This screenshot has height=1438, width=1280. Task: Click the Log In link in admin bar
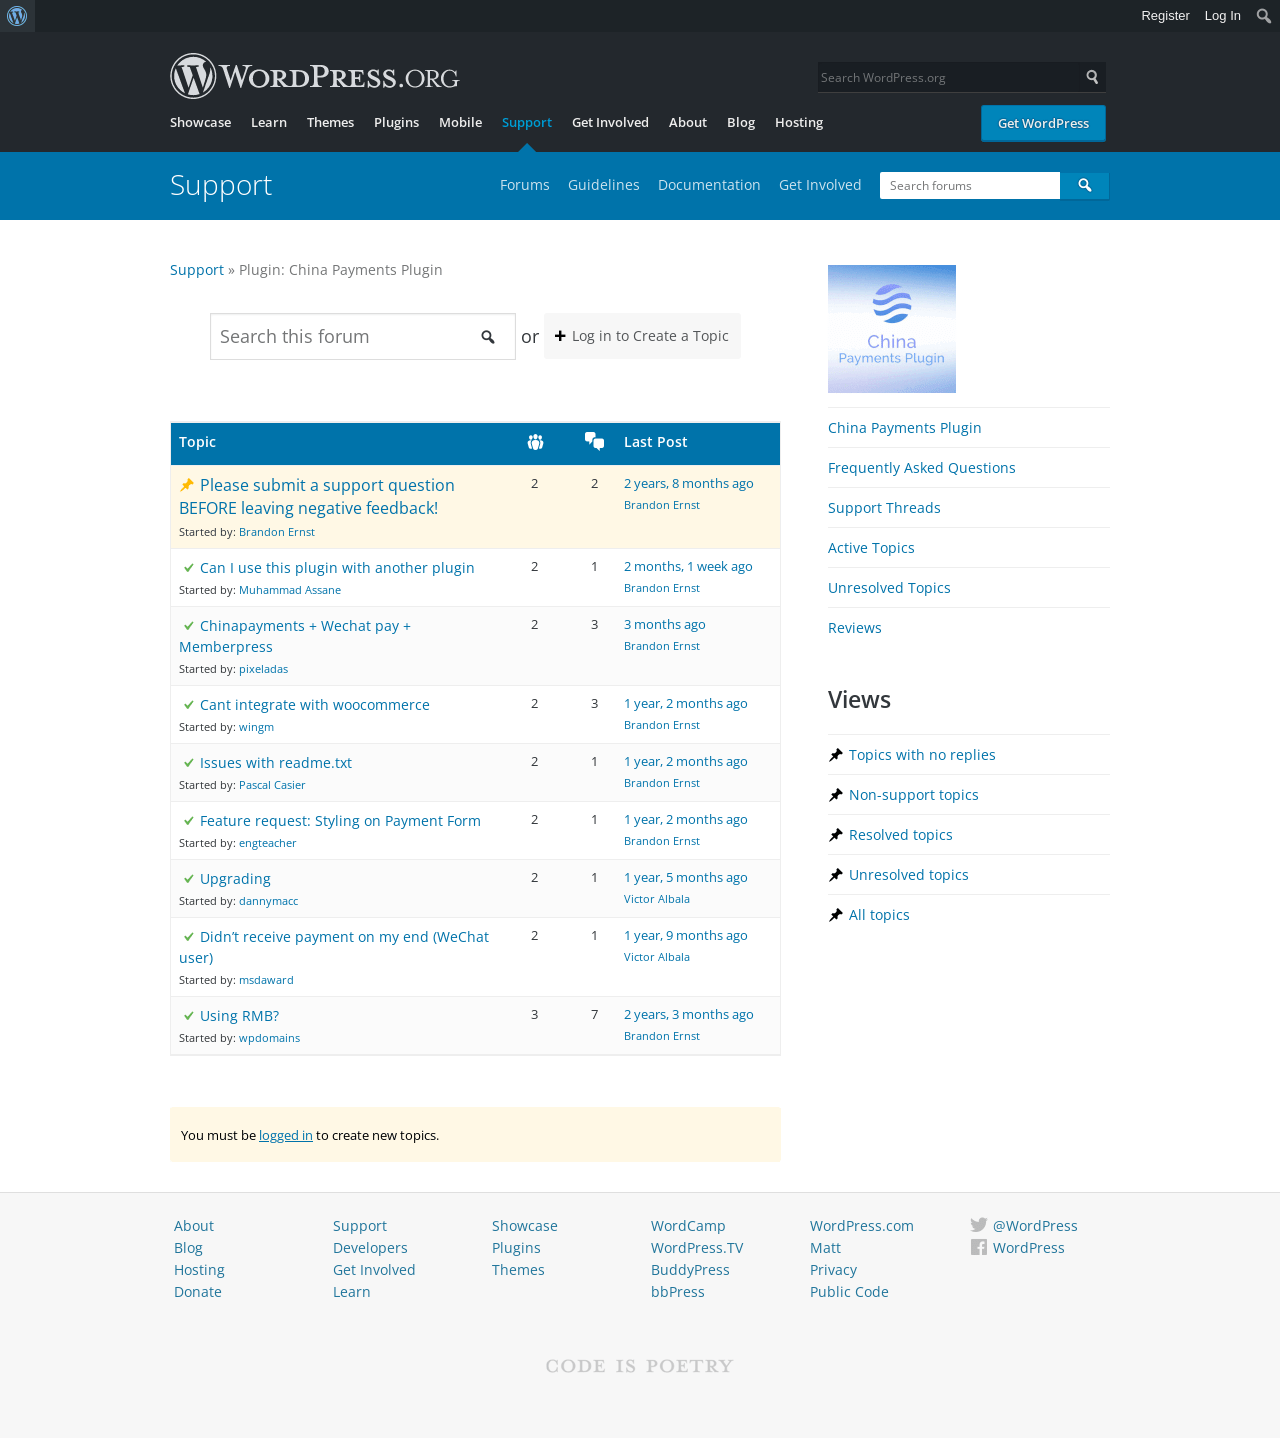(1222, 16)
